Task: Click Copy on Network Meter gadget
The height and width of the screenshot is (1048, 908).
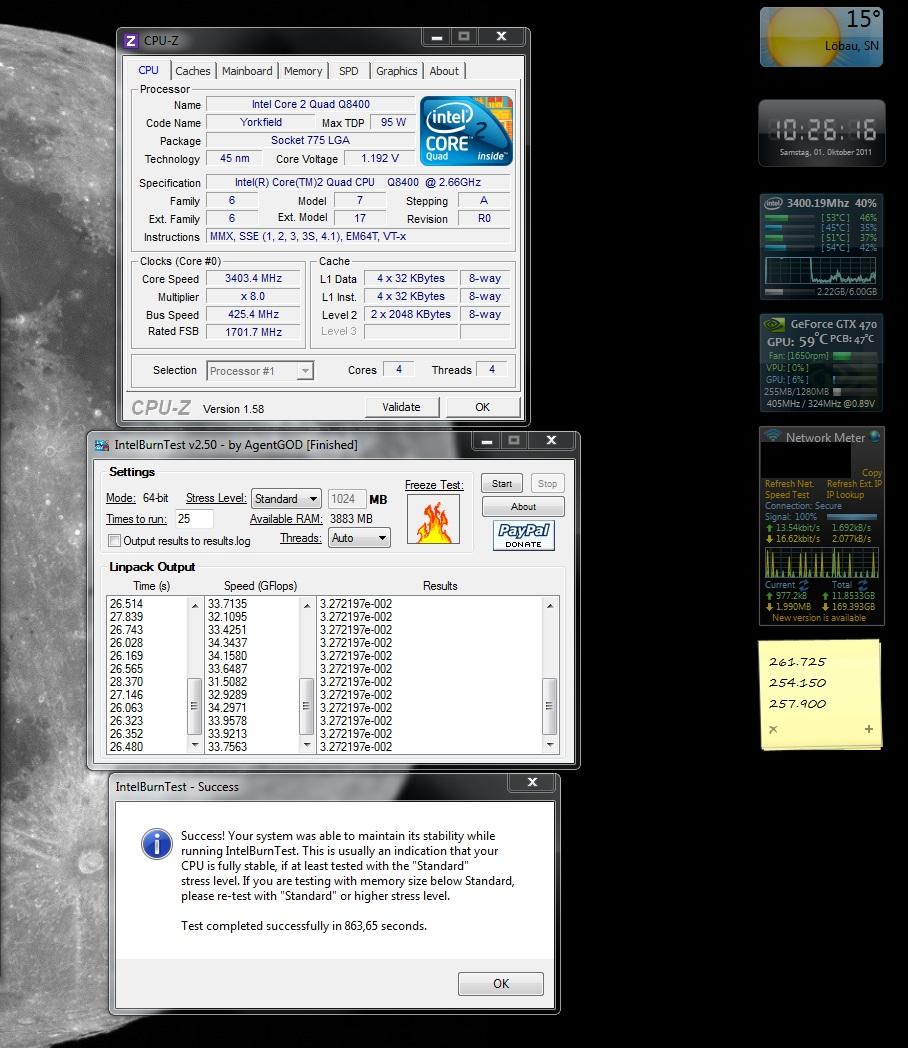Action: click(872, 473)
